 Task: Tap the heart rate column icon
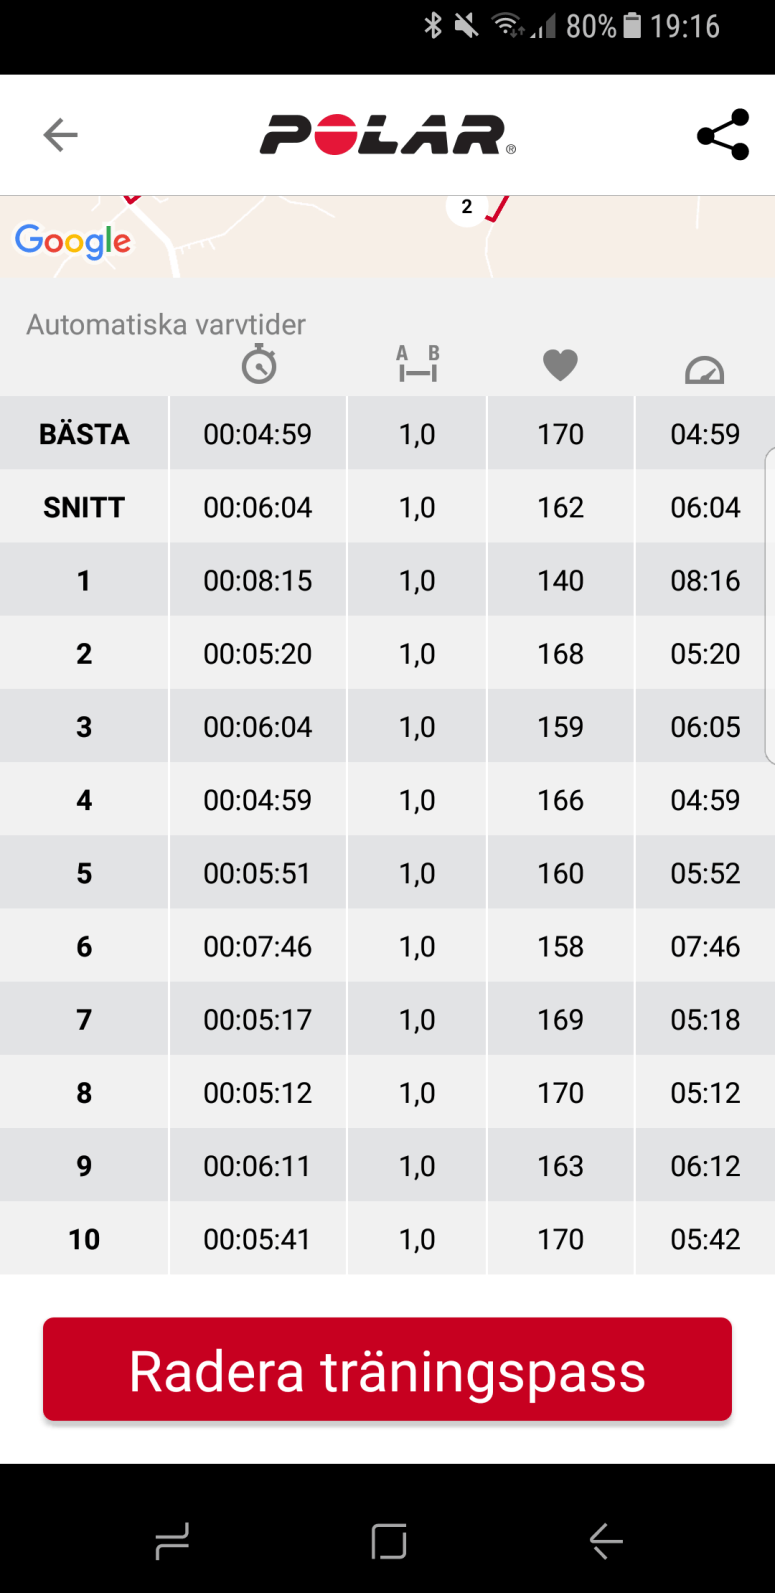[x=560, y=365]
